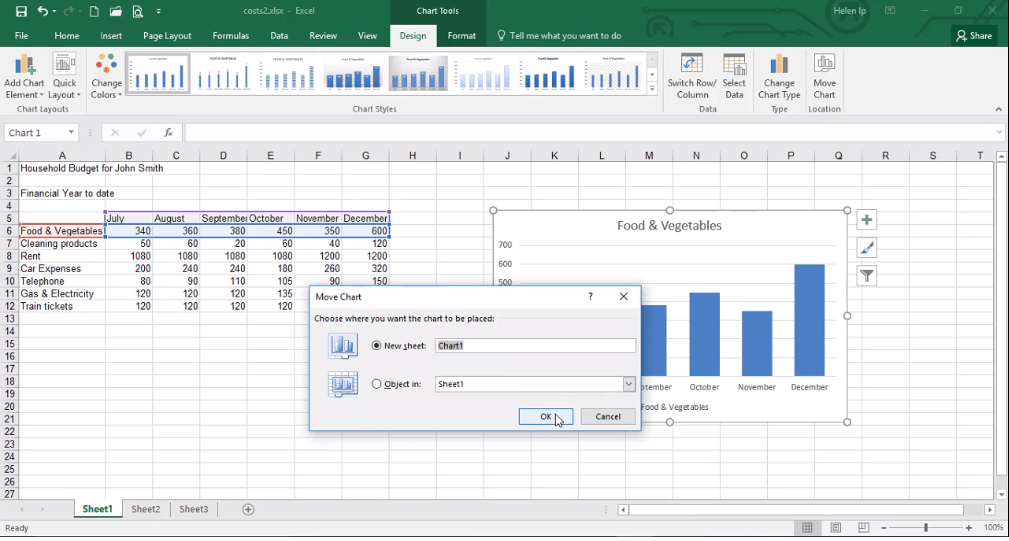Switch to the Sheet2 worksheet tab

coord(145,509)
